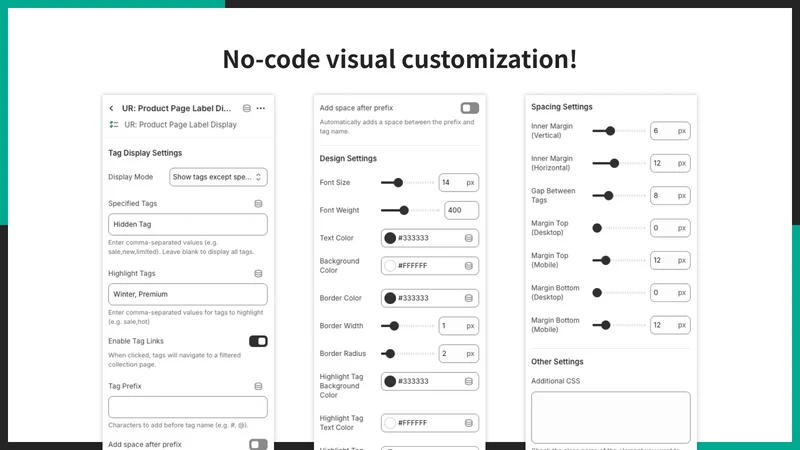800x450 pixels.
Task: Adjust the Border Width slider
Action: point(408,326)
